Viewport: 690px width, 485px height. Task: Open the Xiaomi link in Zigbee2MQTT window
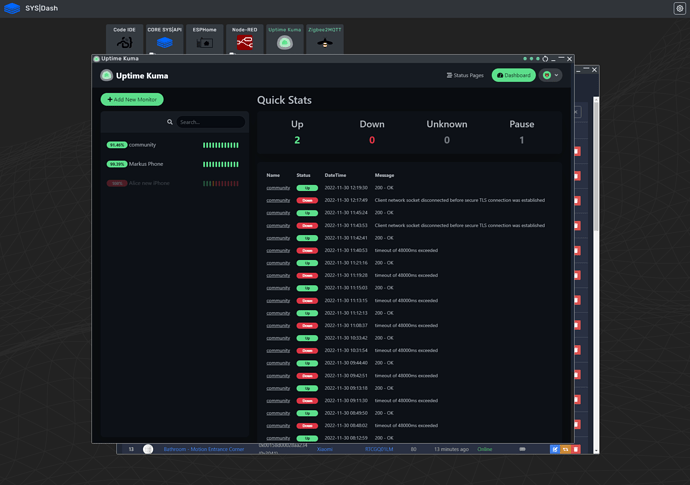point(325,449)
